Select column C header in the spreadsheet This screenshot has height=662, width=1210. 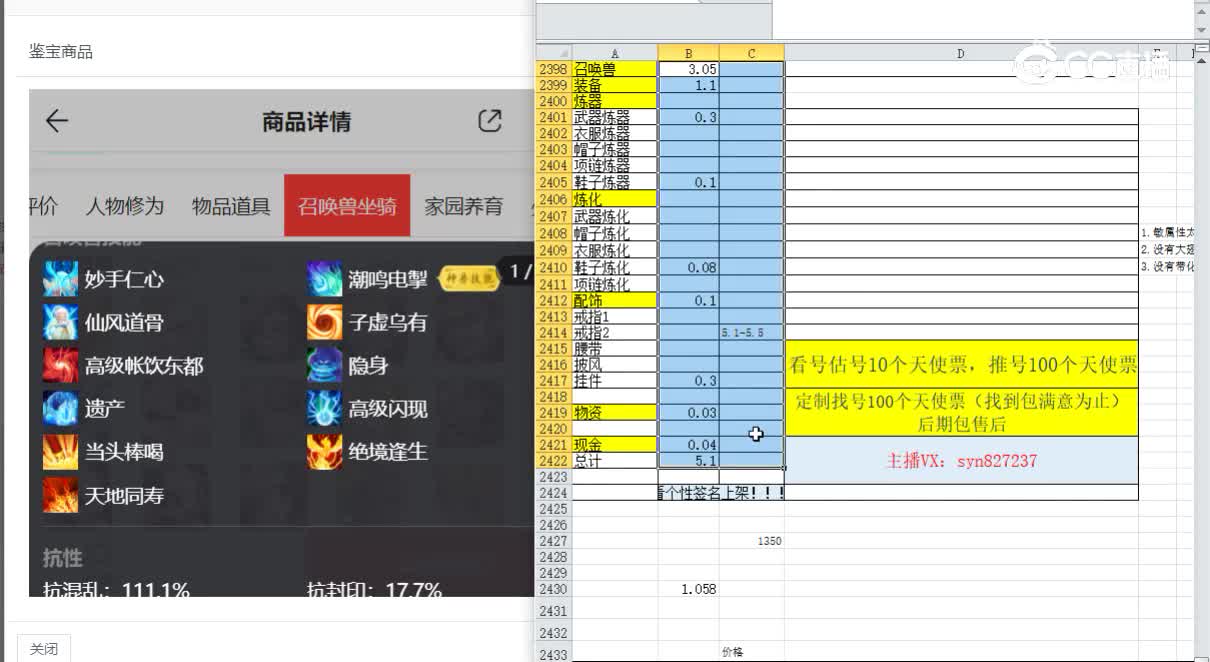tap(751, 53)
